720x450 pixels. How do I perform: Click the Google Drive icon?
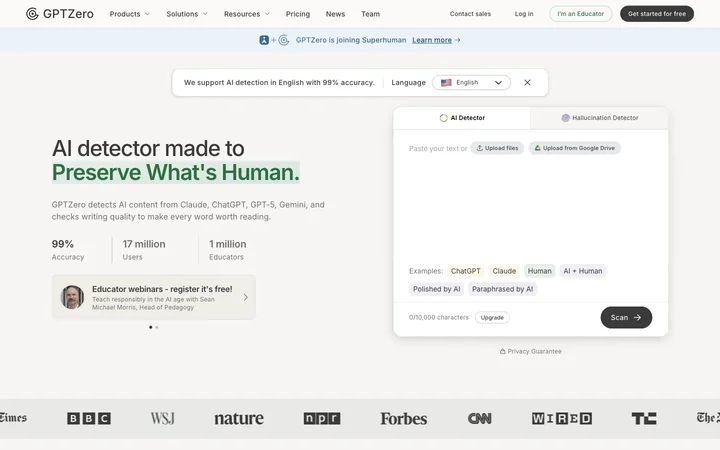[x=537, y=148]
